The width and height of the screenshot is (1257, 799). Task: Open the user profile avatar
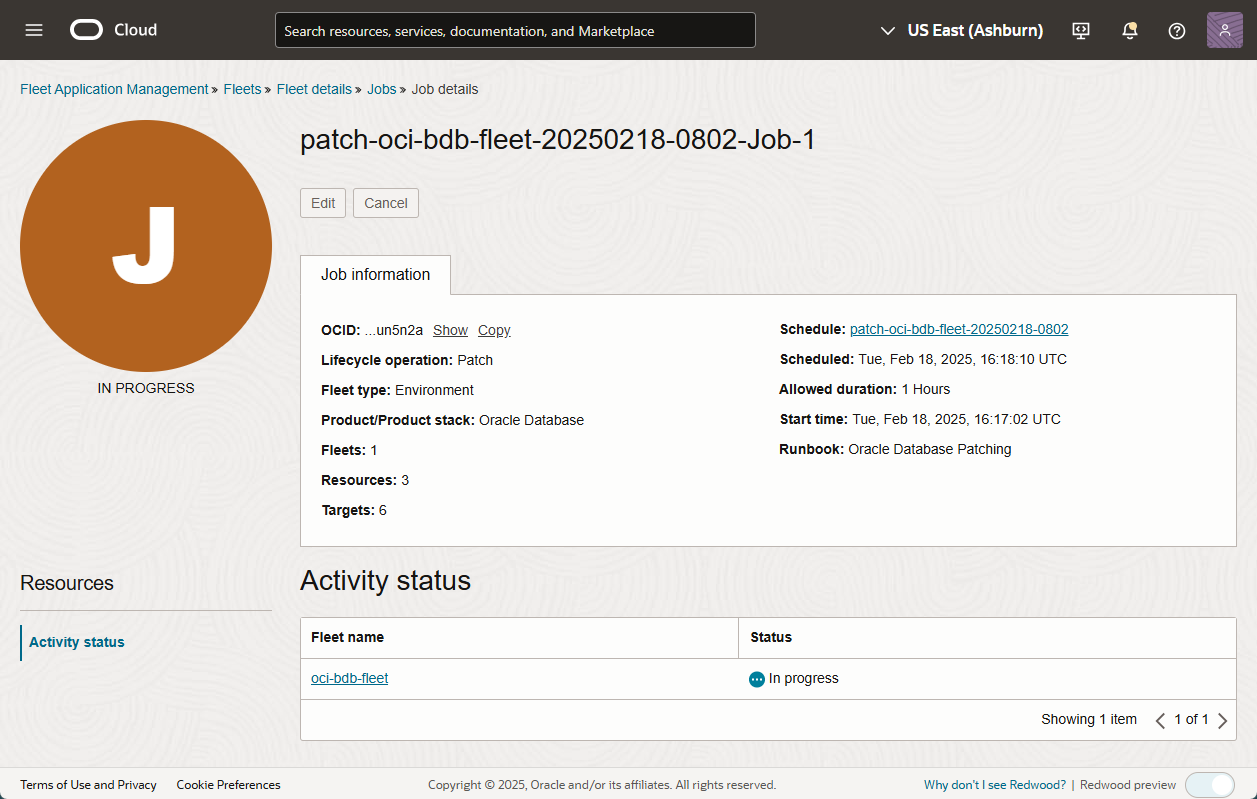pos(1224,30)
